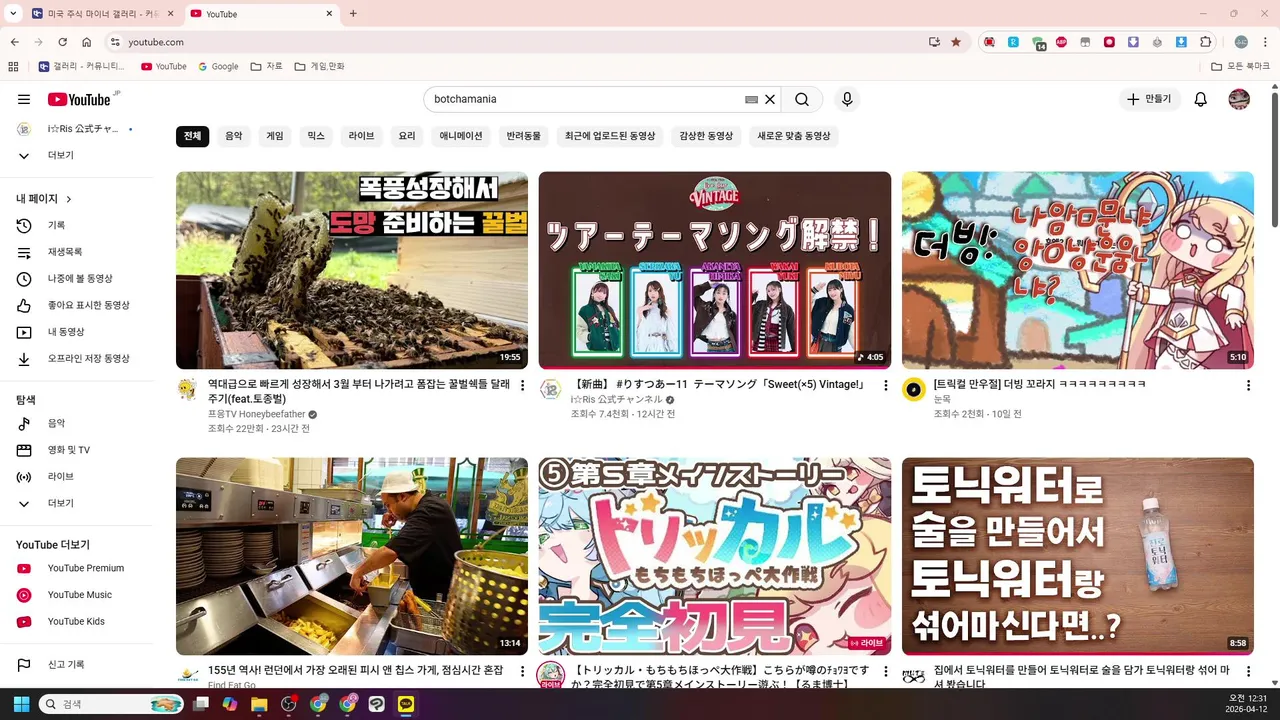Open File Explorer in the taskbar

coord(259,704)
